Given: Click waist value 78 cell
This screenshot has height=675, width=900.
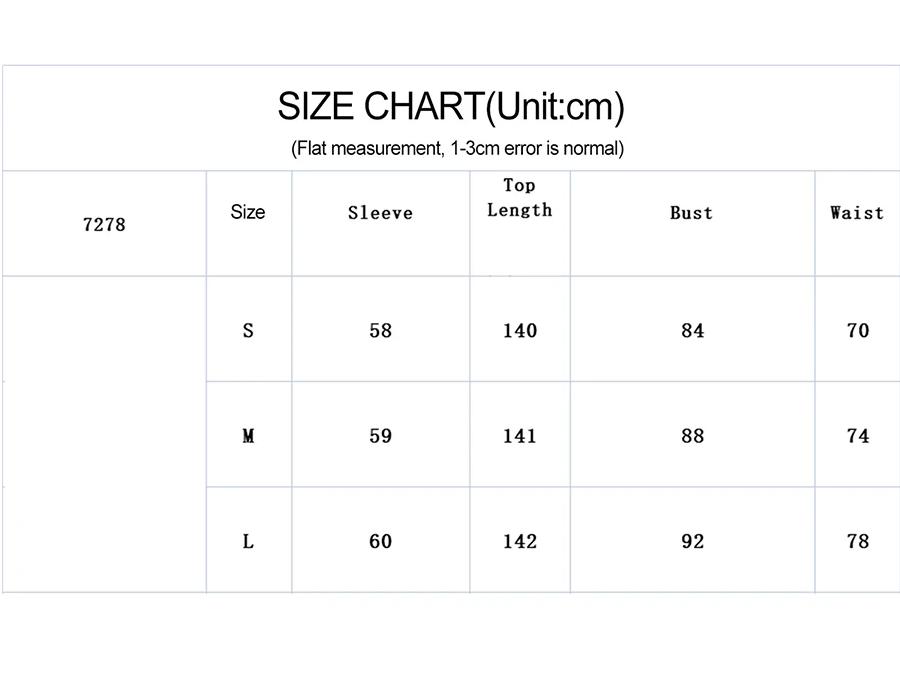Looking at the screenshot, I should (857, 541).
